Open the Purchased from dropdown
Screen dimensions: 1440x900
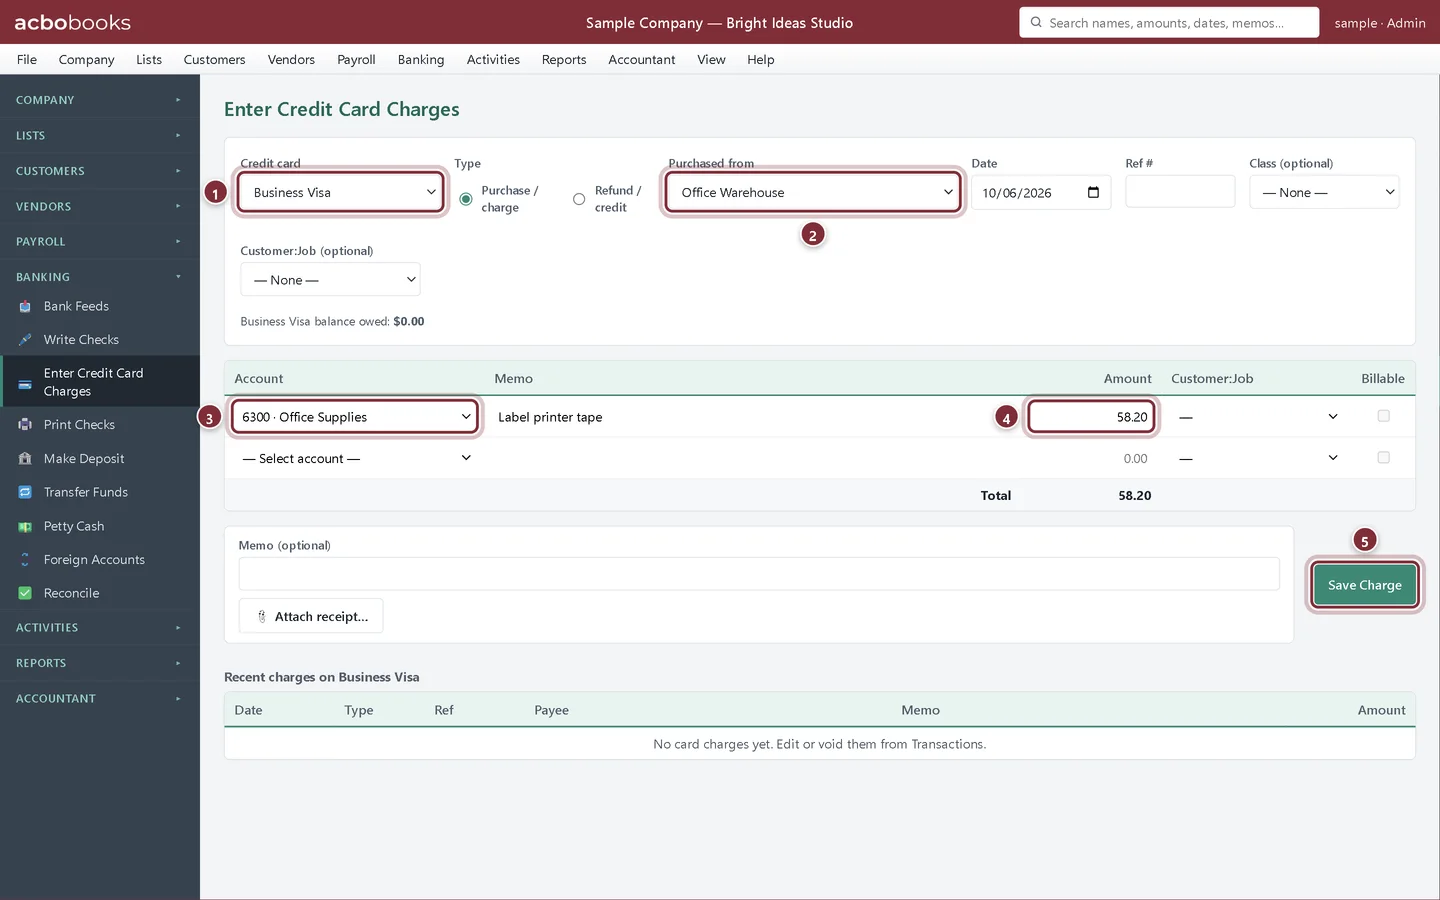[813, 192]
